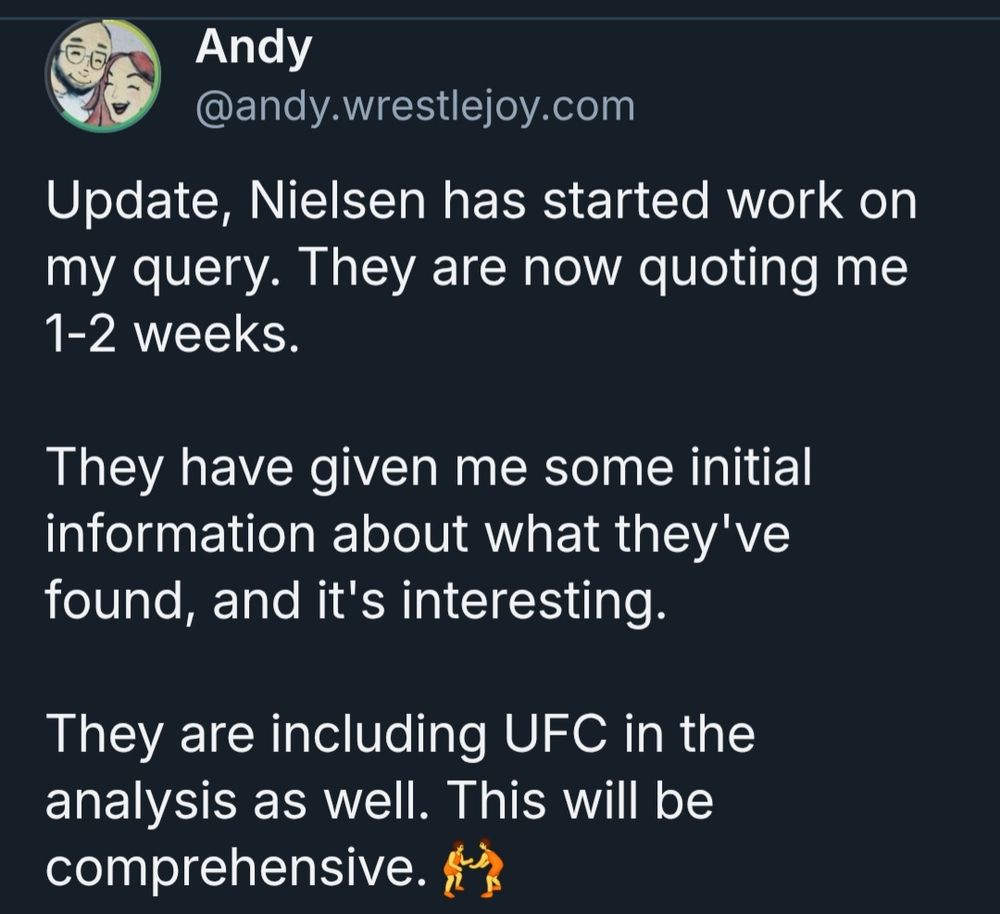Open the @andy.wrestlejoy.com handle link
Screen dimensions: 1000x914
click(415, 105)
